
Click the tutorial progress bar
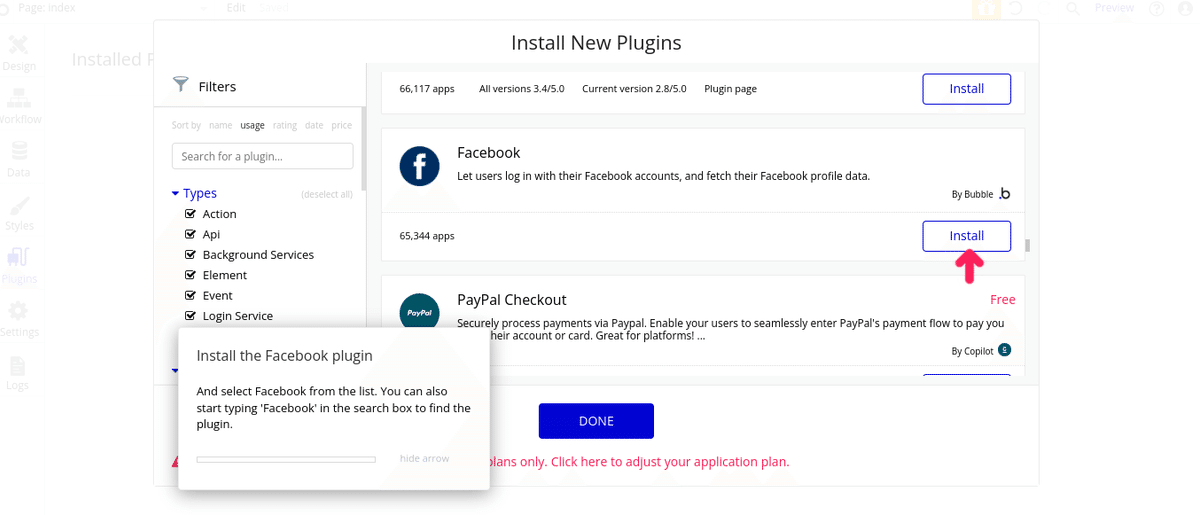[286, 459]
